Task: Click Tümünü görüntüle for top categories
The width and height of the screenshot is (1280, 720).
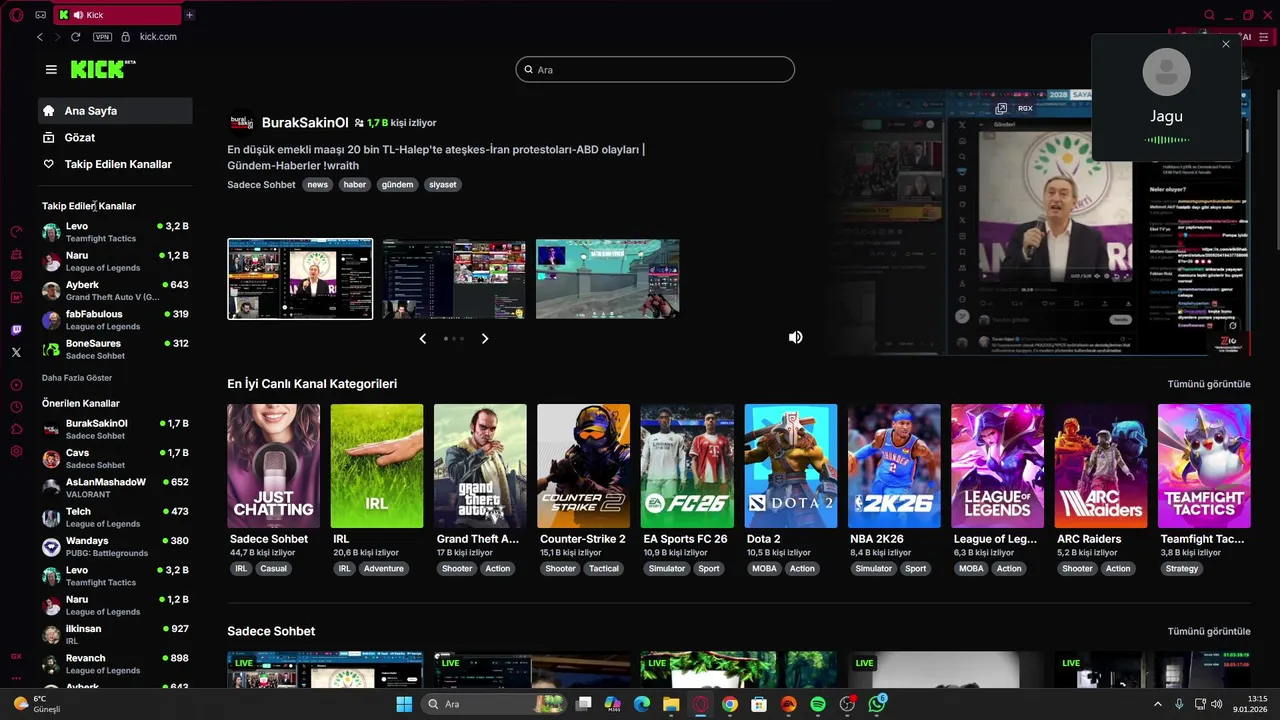Action: pyautogui.click(x=1209, y=384)
